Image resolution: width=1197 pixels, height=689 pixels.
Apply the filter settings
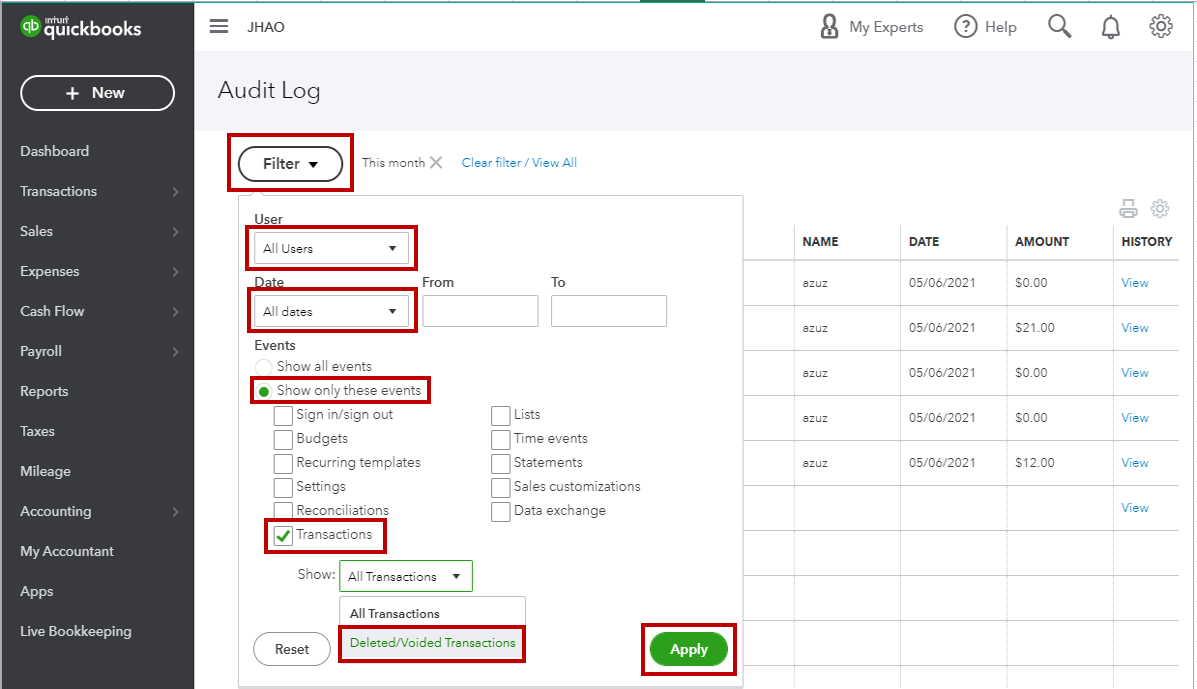[688, 649]
